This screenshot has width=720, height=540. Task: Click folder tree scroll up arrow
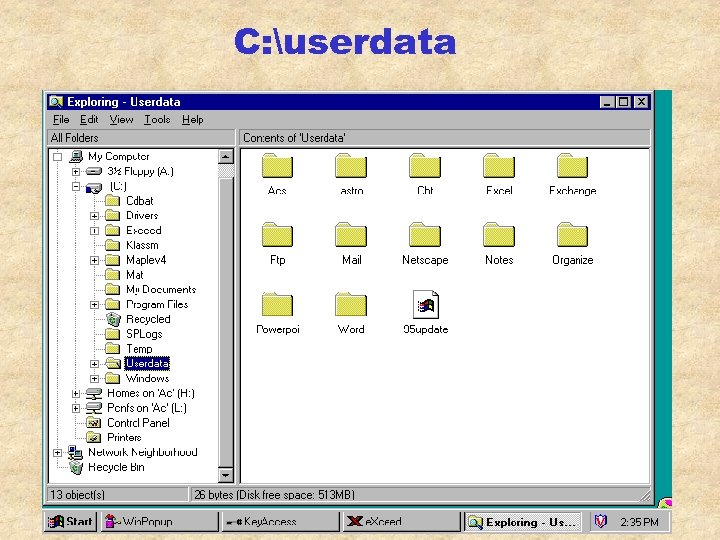225,157
